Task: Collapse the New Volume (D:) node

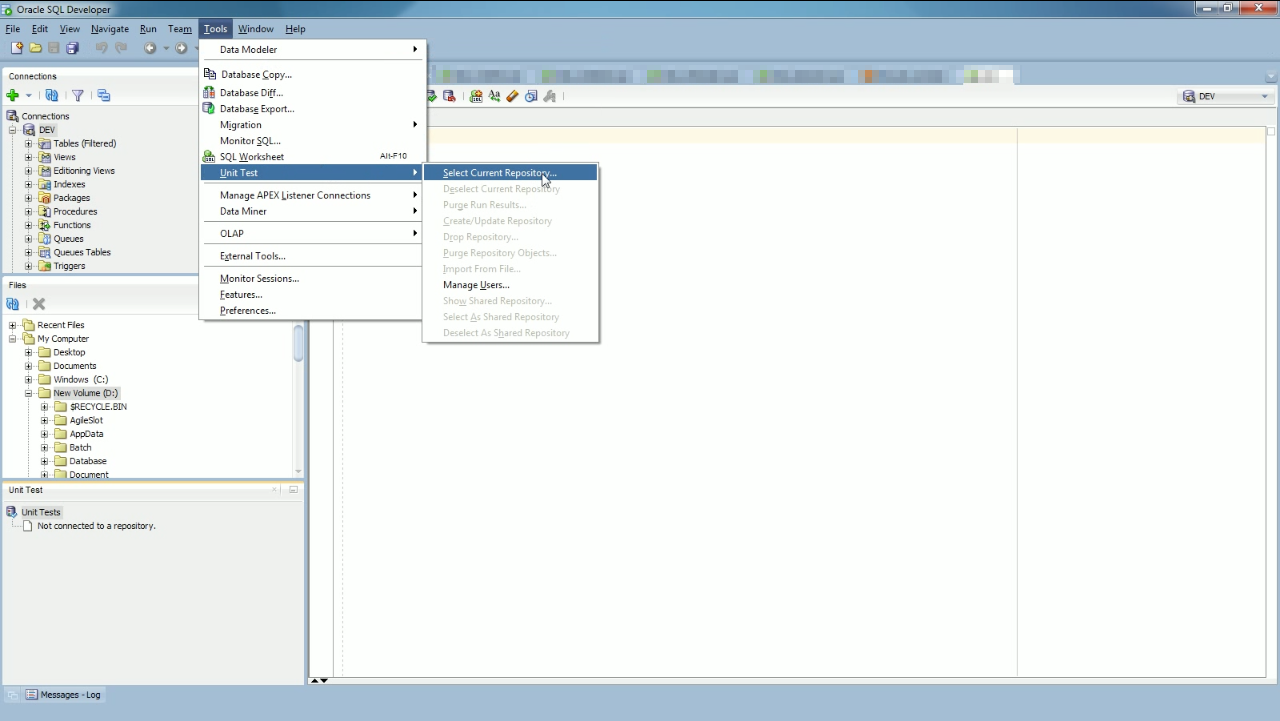Action: [29, 393]
